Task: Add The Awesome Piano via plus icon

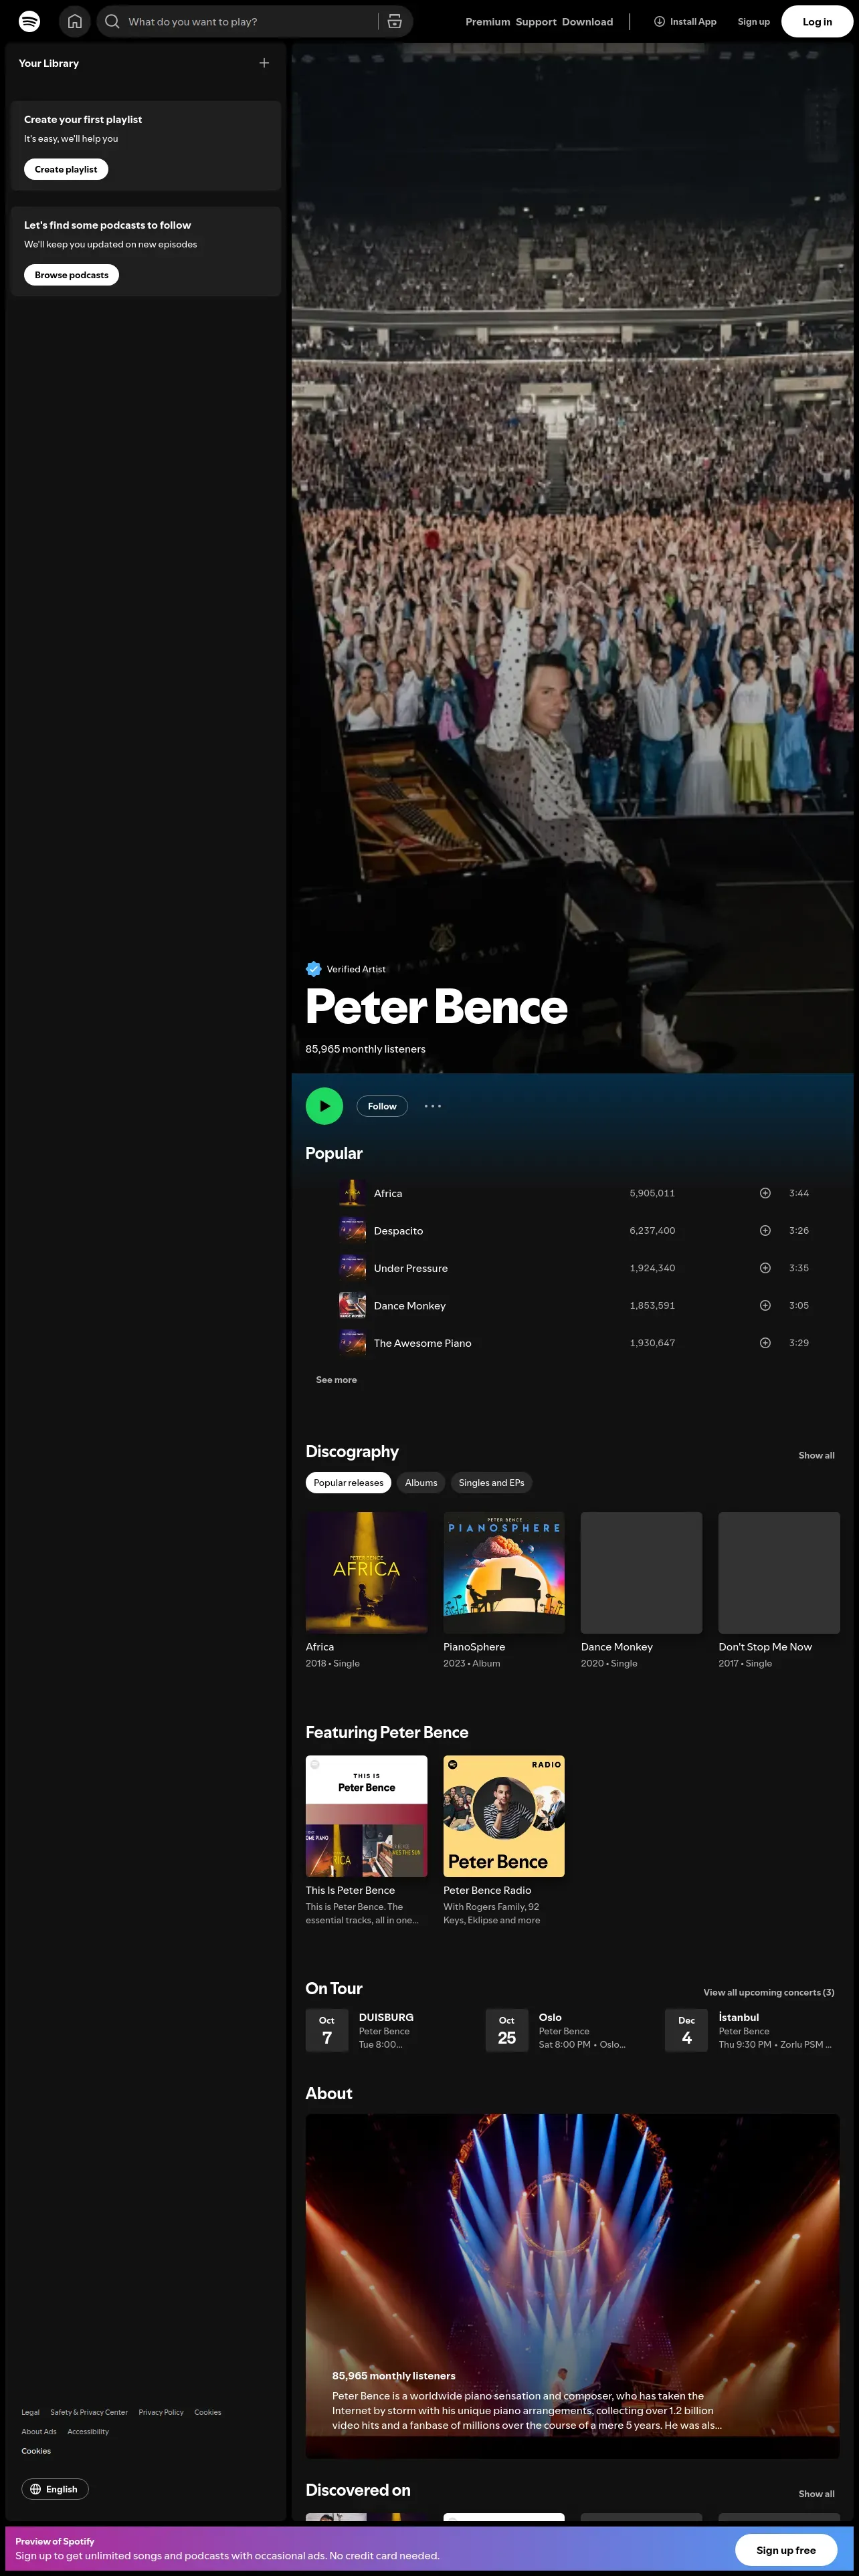Action: 765,1343
